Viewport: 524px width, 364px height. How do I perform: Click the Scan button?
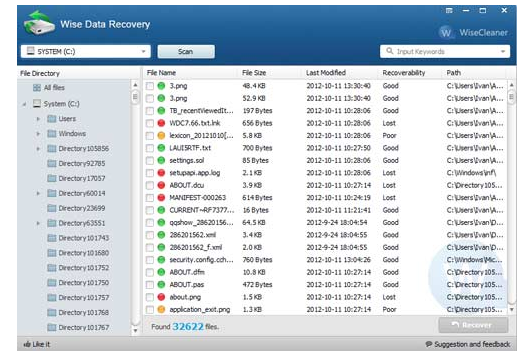tap(186, 51)
